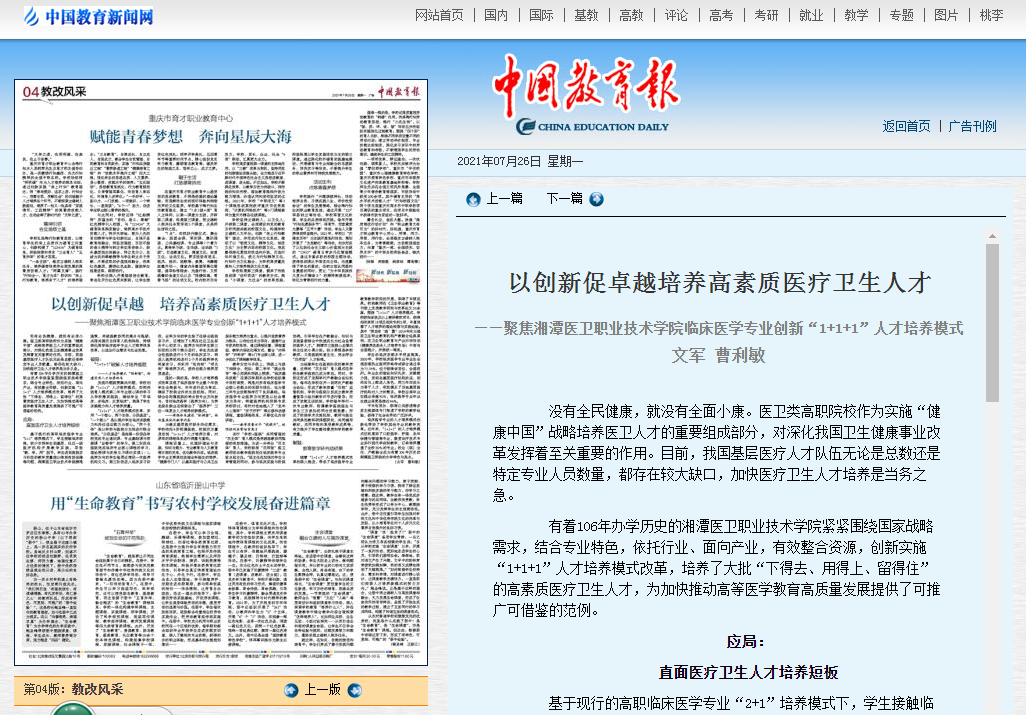The height and width of the screenshot is (715, 1026).
Task: Click 山东省临沂房山中学 label on page thumbnail
Action: pyautogui.click(x=190, y=485)
